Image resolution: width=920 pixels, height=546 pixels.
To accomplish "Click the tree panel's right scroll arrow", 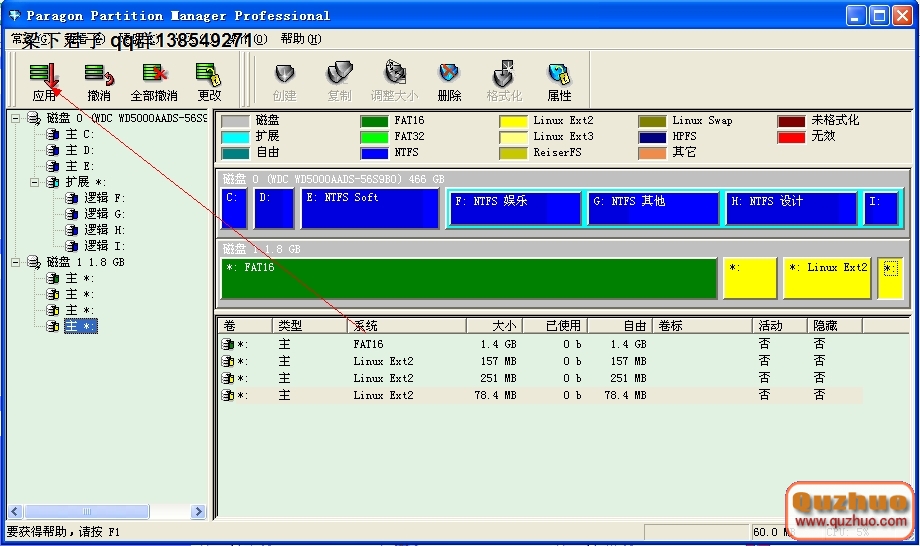I will pyautogui.click(x=197, y=511).
